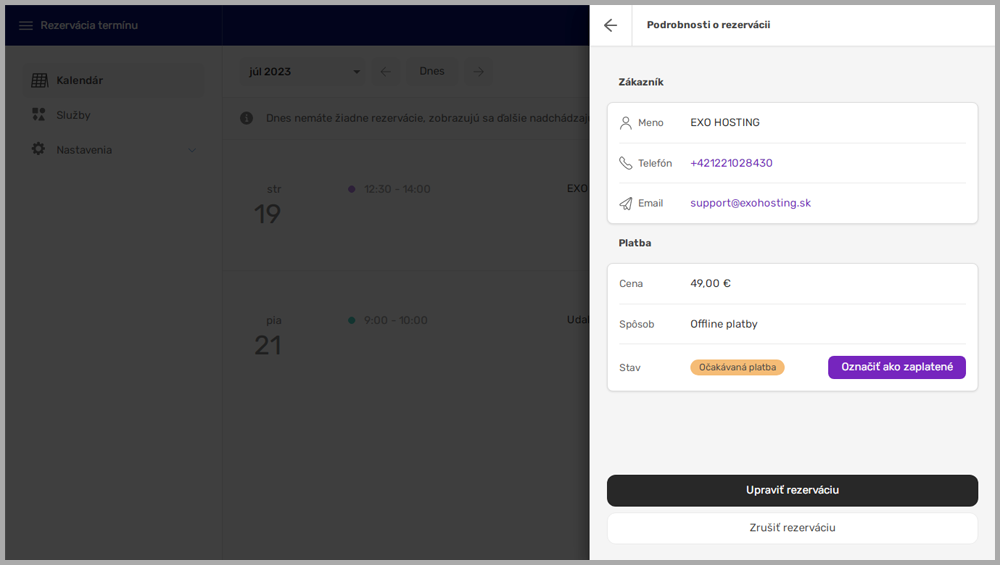Open the hamburger menu icon
This screenshot has height=565, width=1000.
26,25
